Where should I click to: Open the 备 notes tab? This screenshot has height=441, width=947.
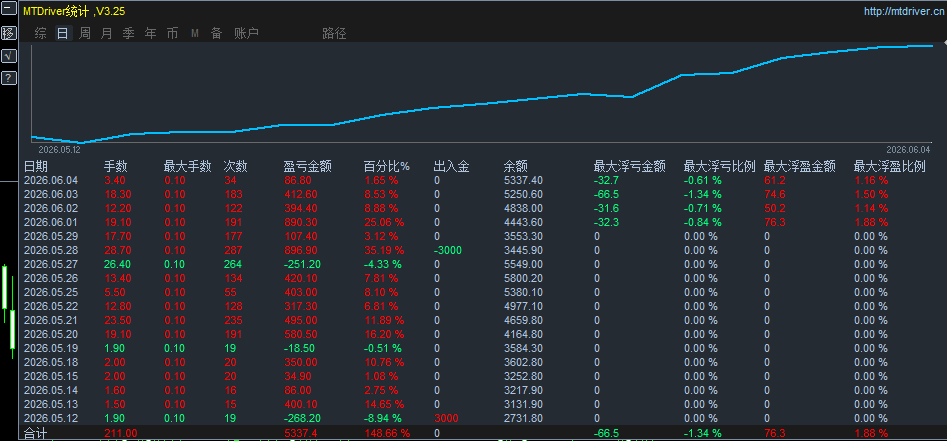216,33
